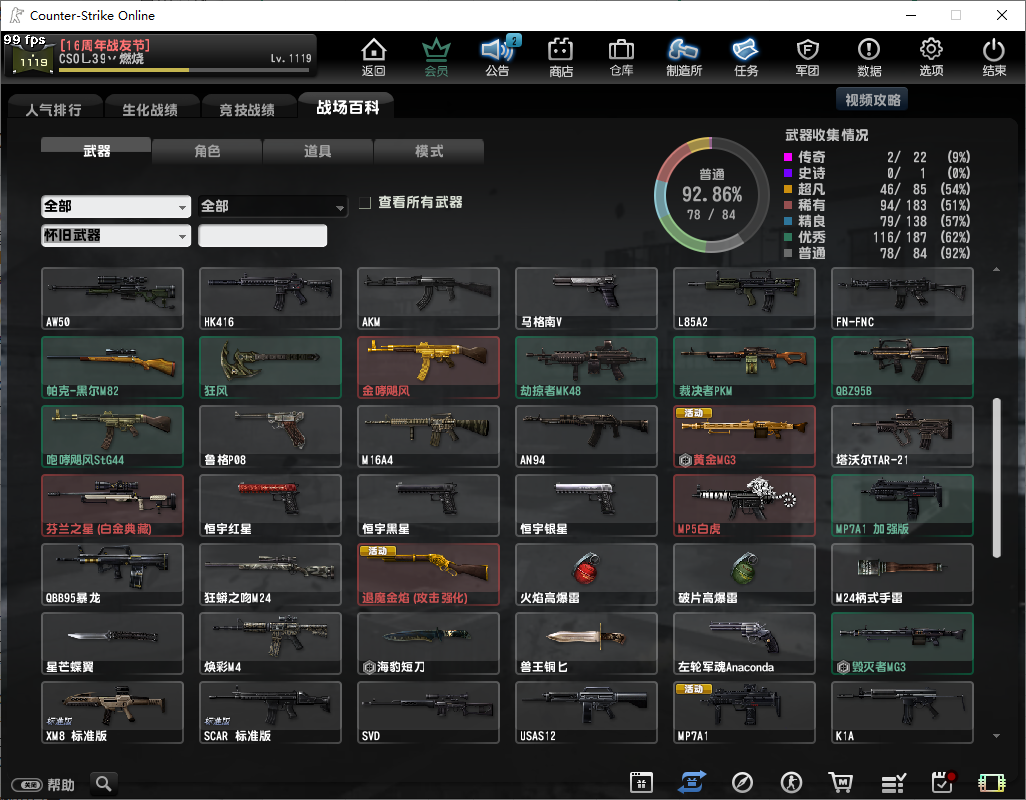Open the calendar check icon with red dot
1026x800 pixels.
point(943,782)
